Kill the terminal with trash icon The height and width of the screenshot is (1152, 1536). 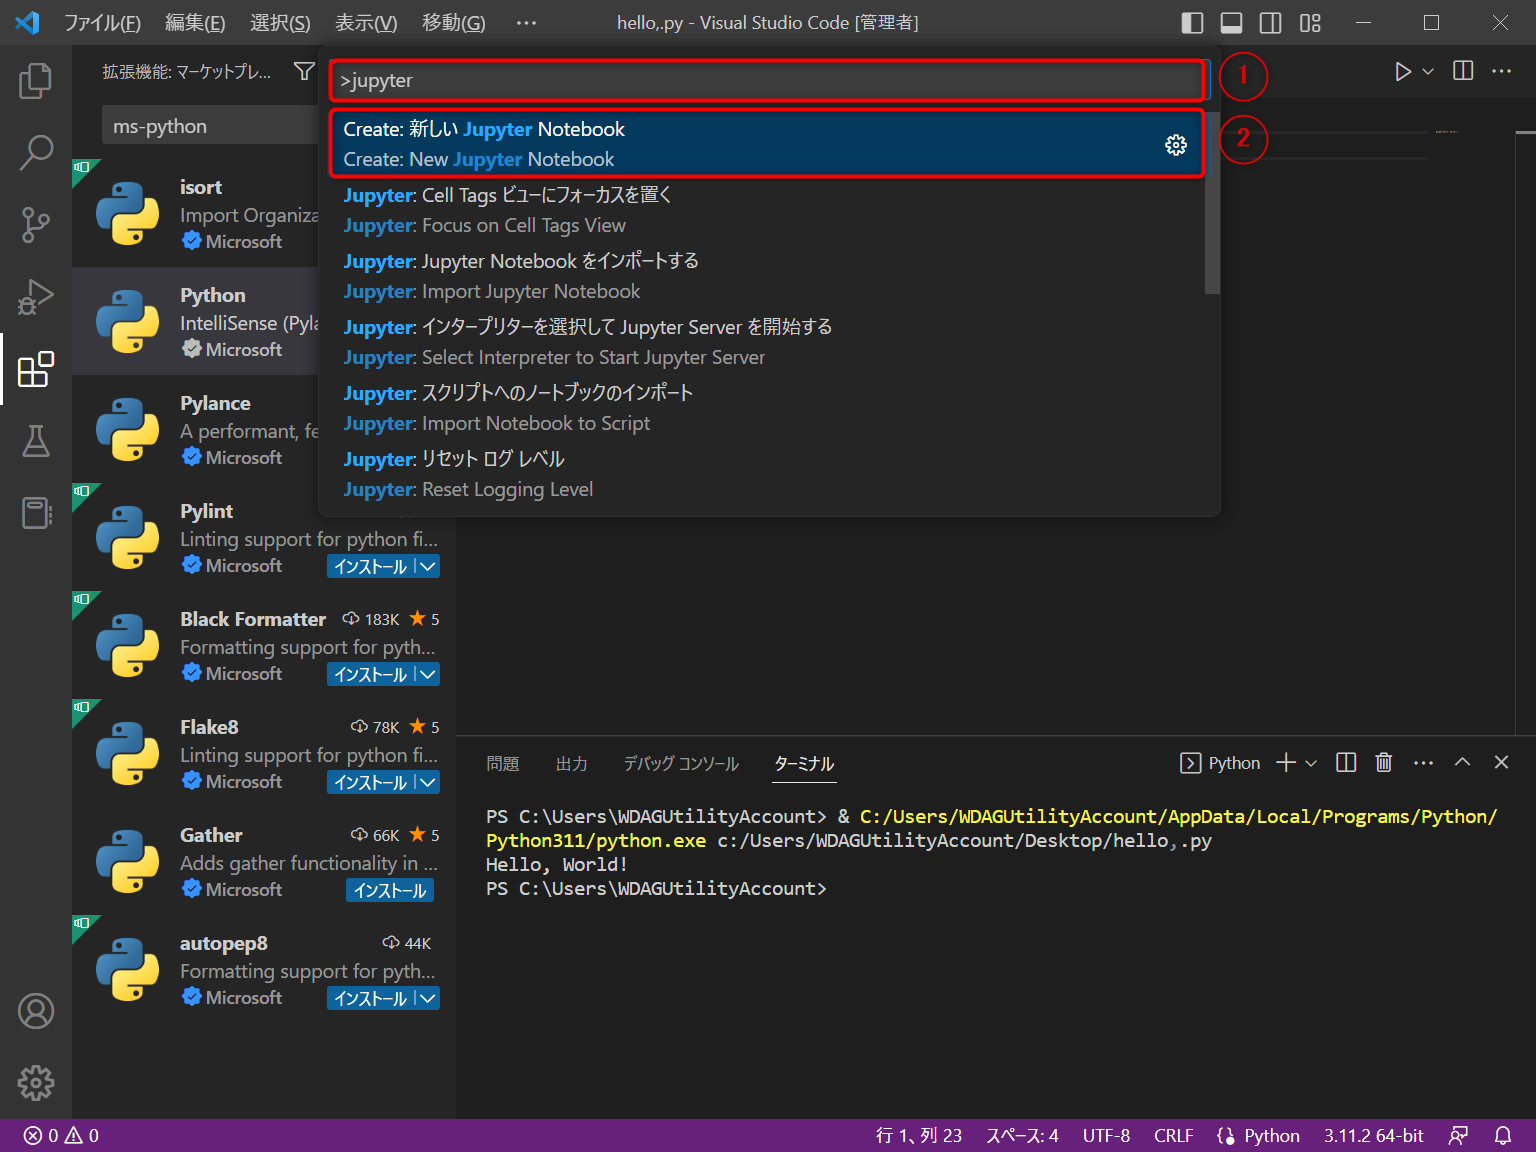coord(1384,763)
